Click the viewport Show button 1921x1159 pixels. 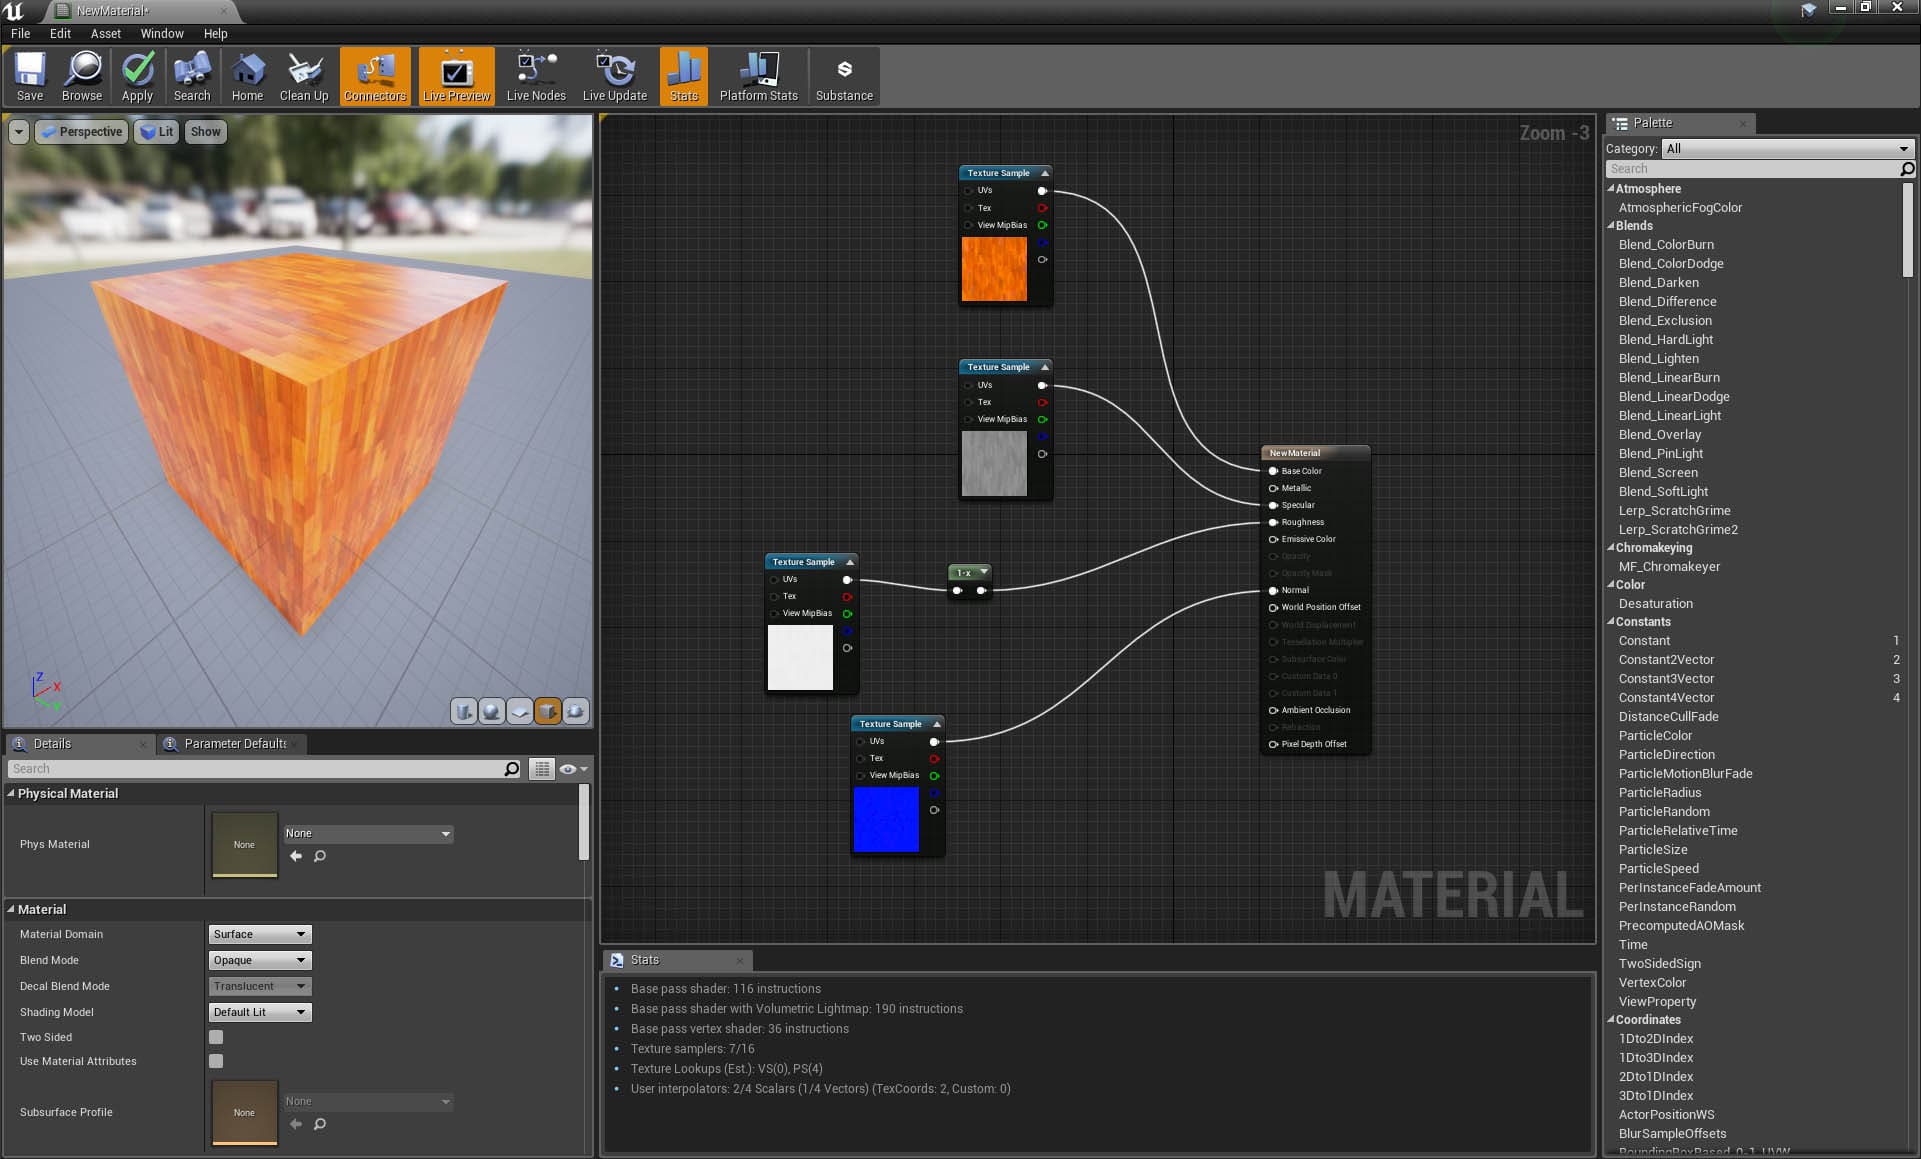(205, 131)
